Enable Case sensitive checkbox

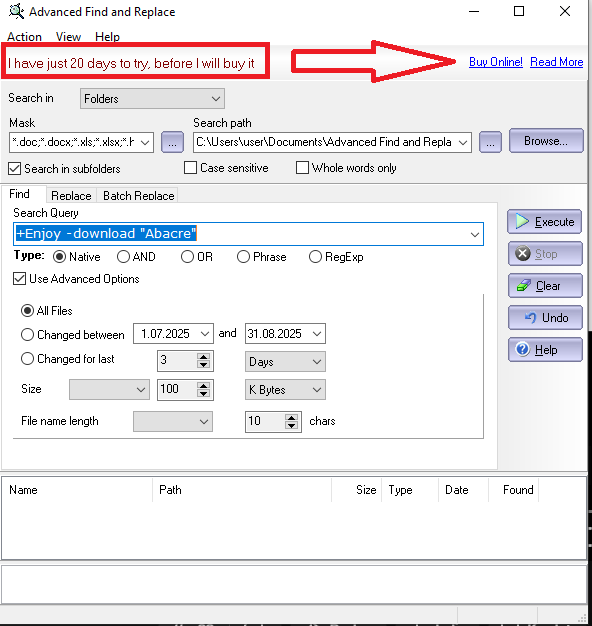coord(190,168)
